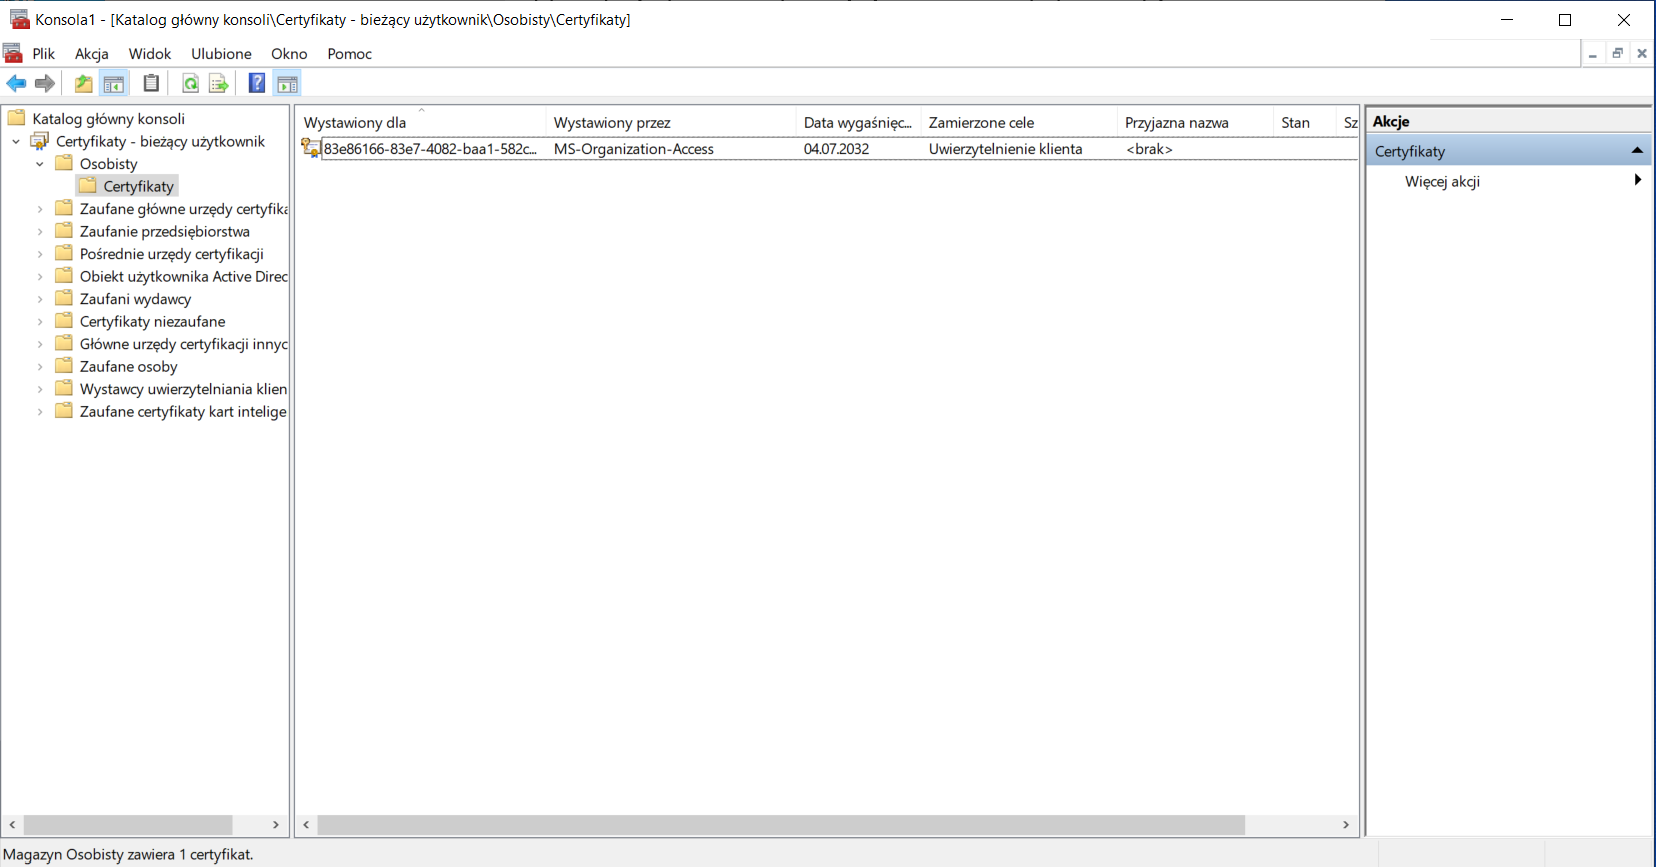Screen dimensions: 1656x867
Task: Open the Akcja menu
Action: pos(92,54)
